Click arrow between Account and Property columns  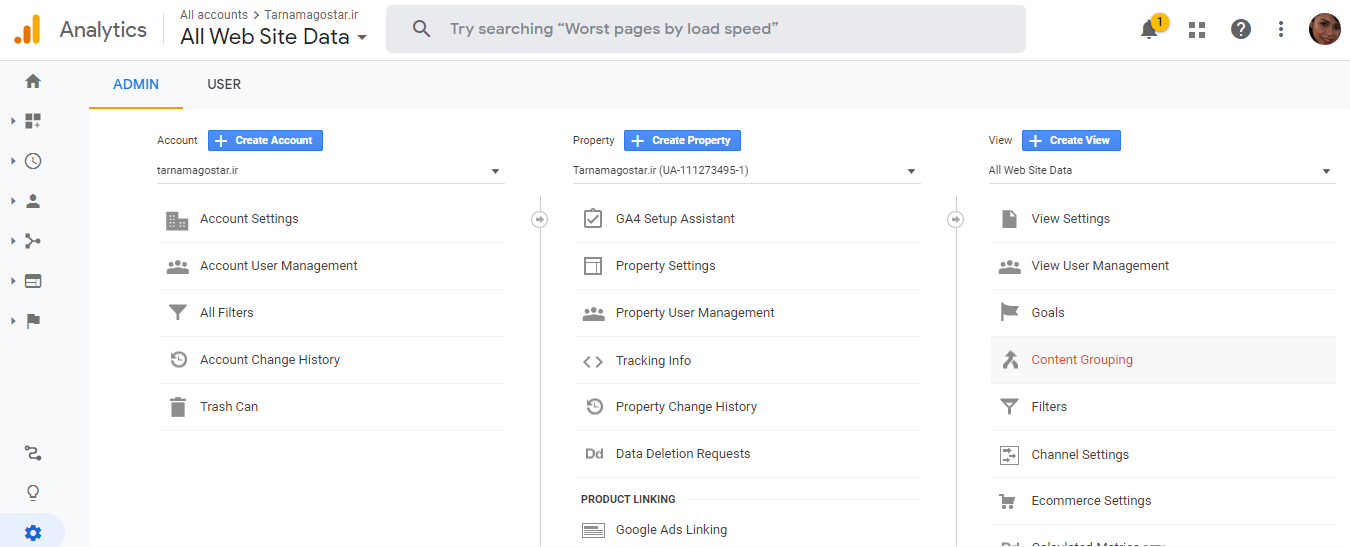coord(540,219)
